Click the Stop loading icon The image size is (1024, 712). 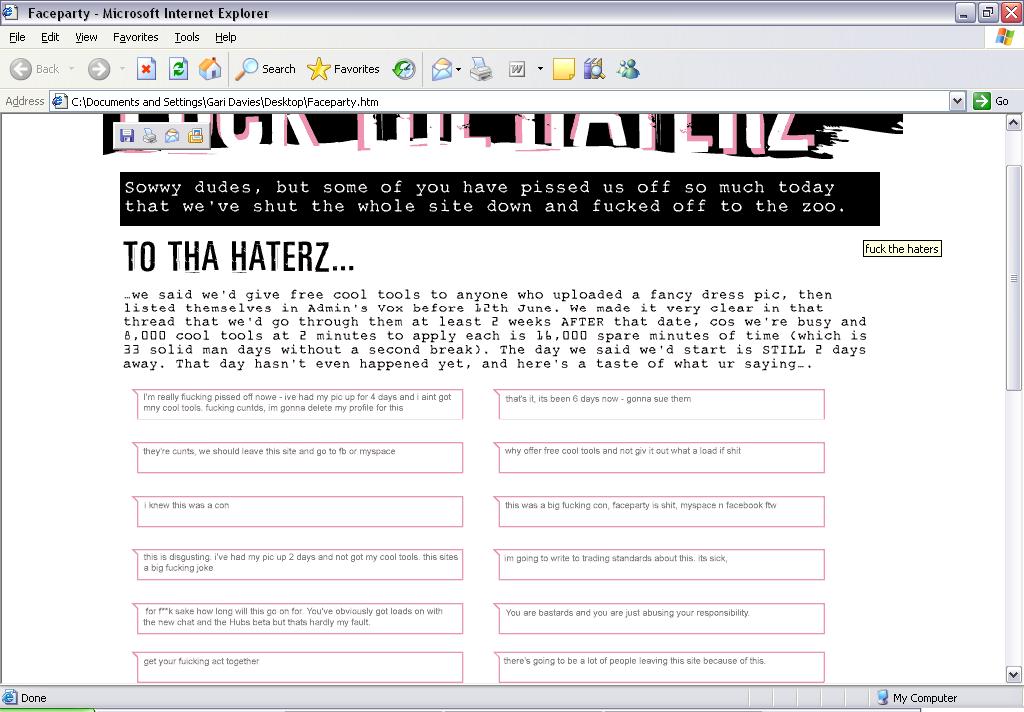(146, 69)
